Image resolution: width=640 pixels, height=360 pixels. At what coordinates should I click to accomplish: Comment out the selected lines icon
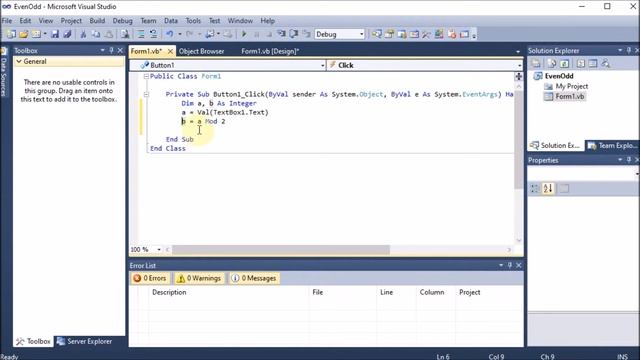140,34
